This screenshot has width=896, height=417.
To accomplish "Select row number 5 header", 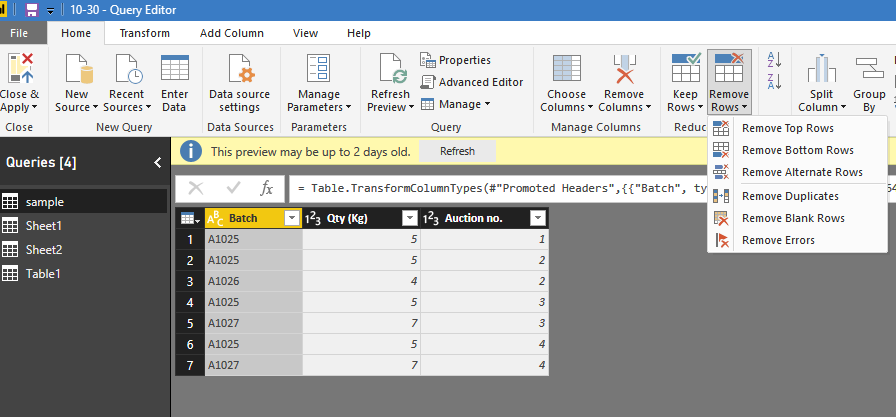I will (190, 323).
